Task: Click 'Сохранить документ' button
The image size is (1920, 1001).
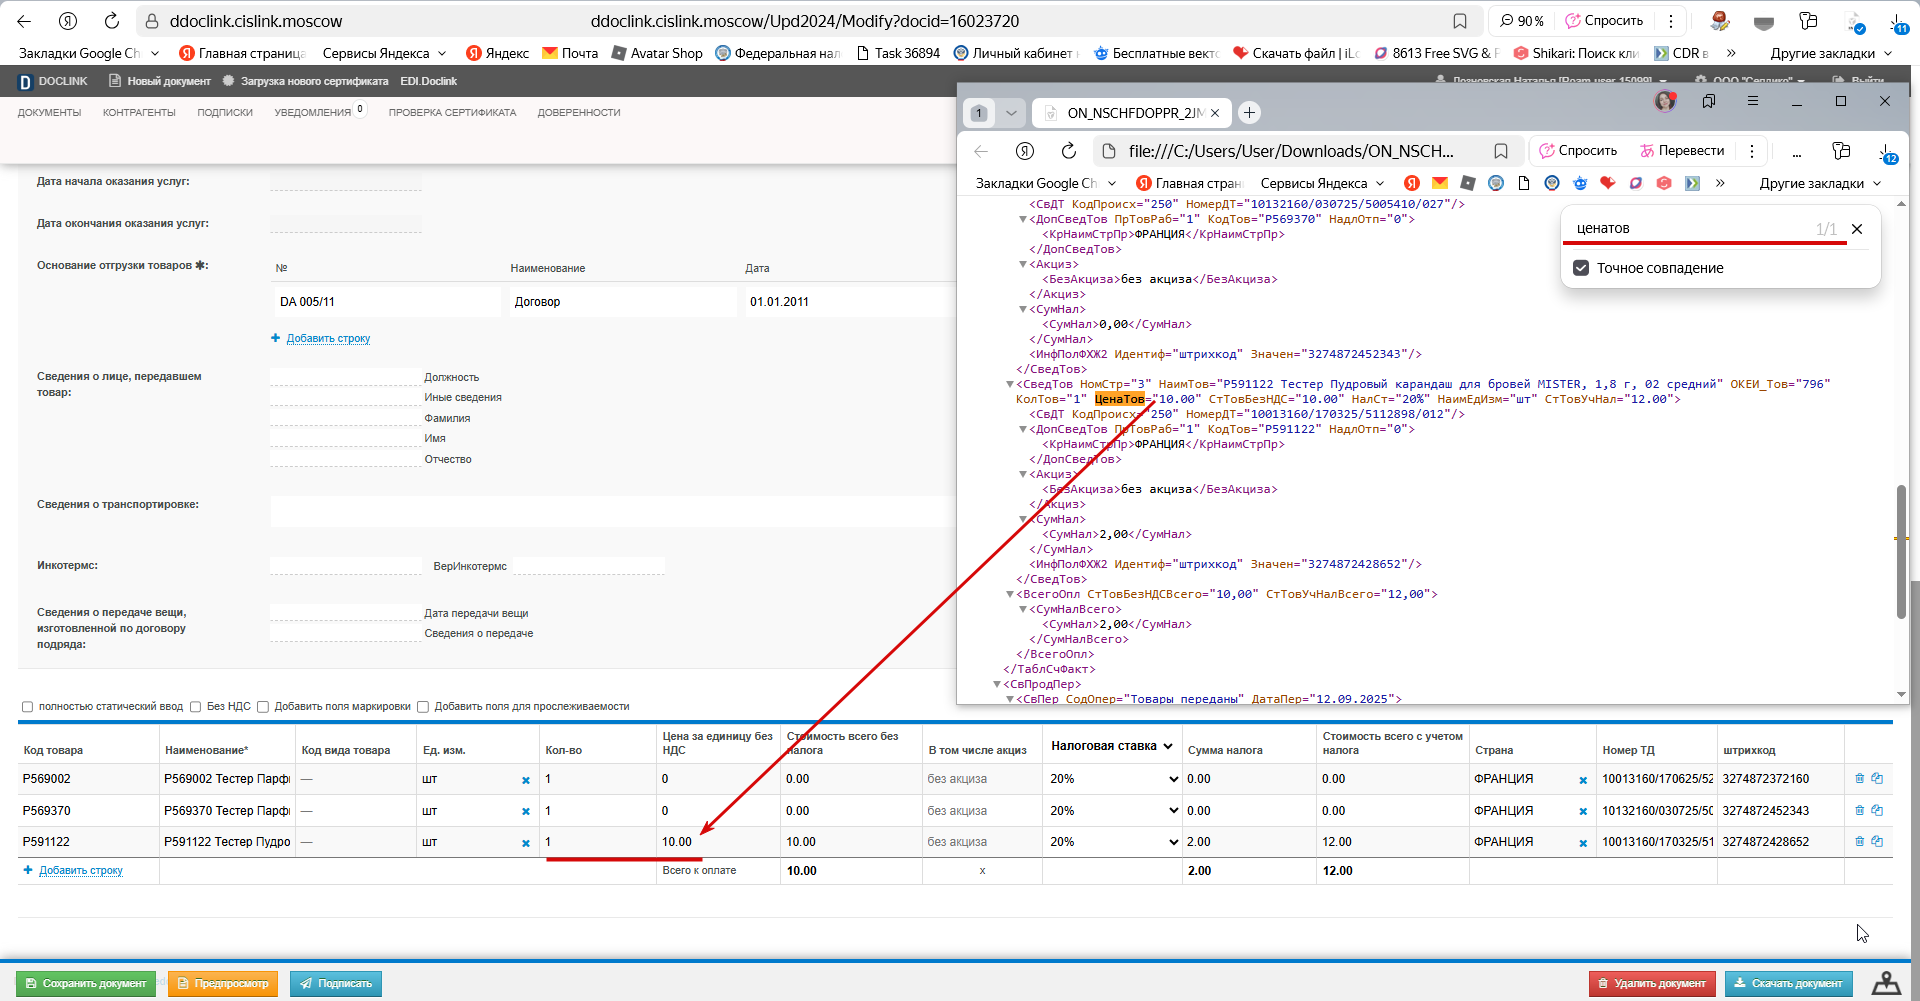Action: click(86, 984)
